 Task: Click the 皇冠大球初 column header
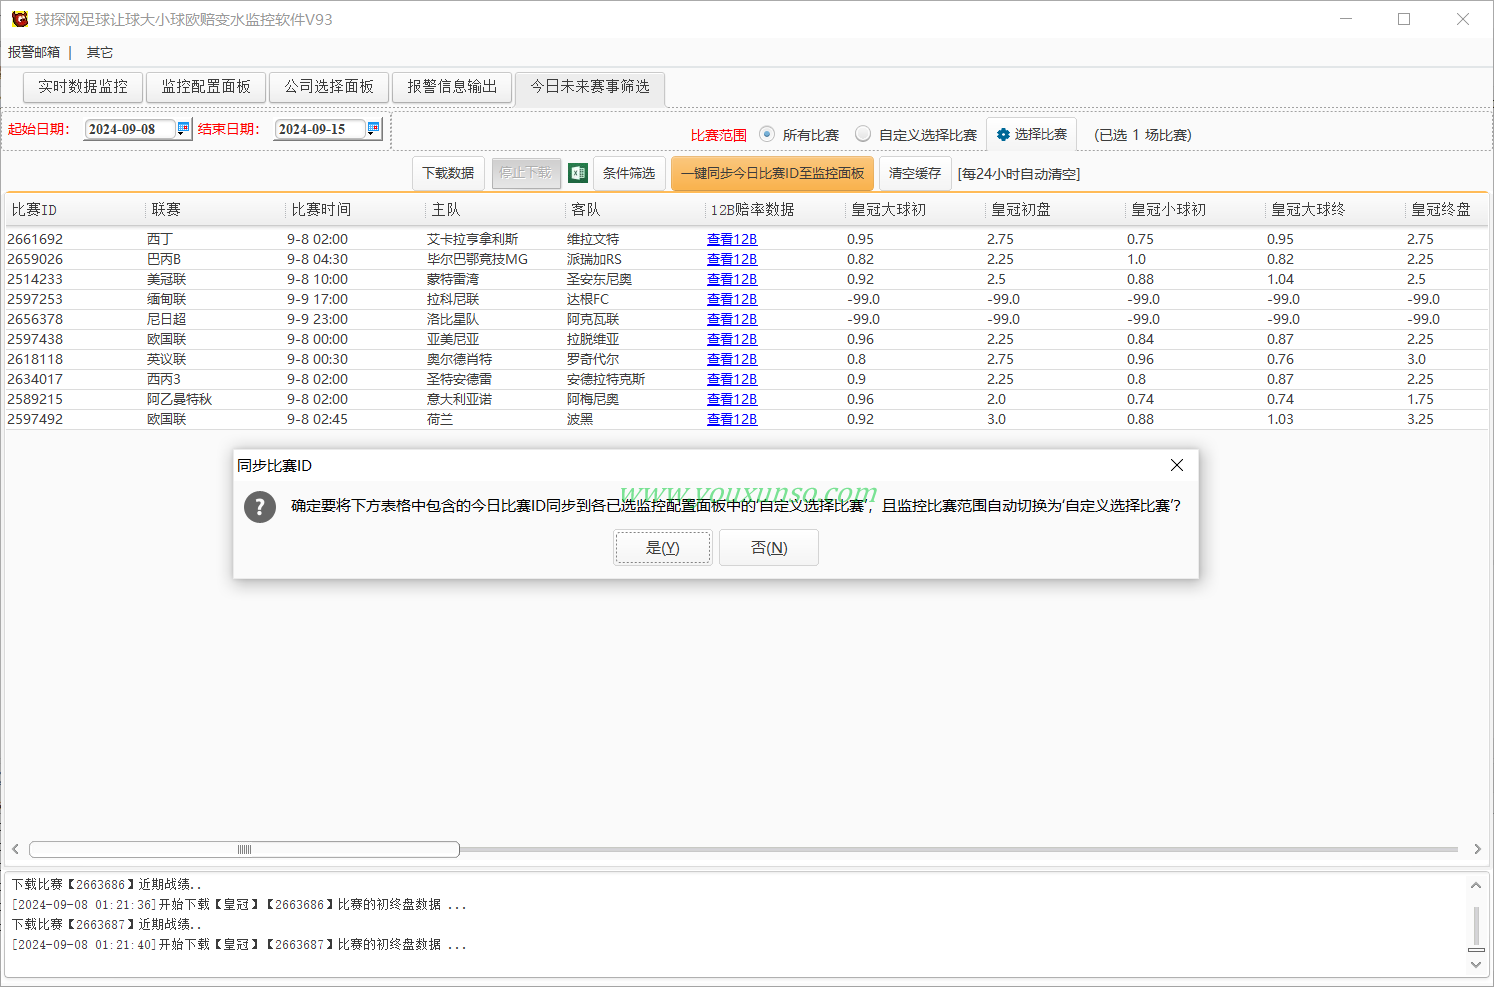point(915,210)
